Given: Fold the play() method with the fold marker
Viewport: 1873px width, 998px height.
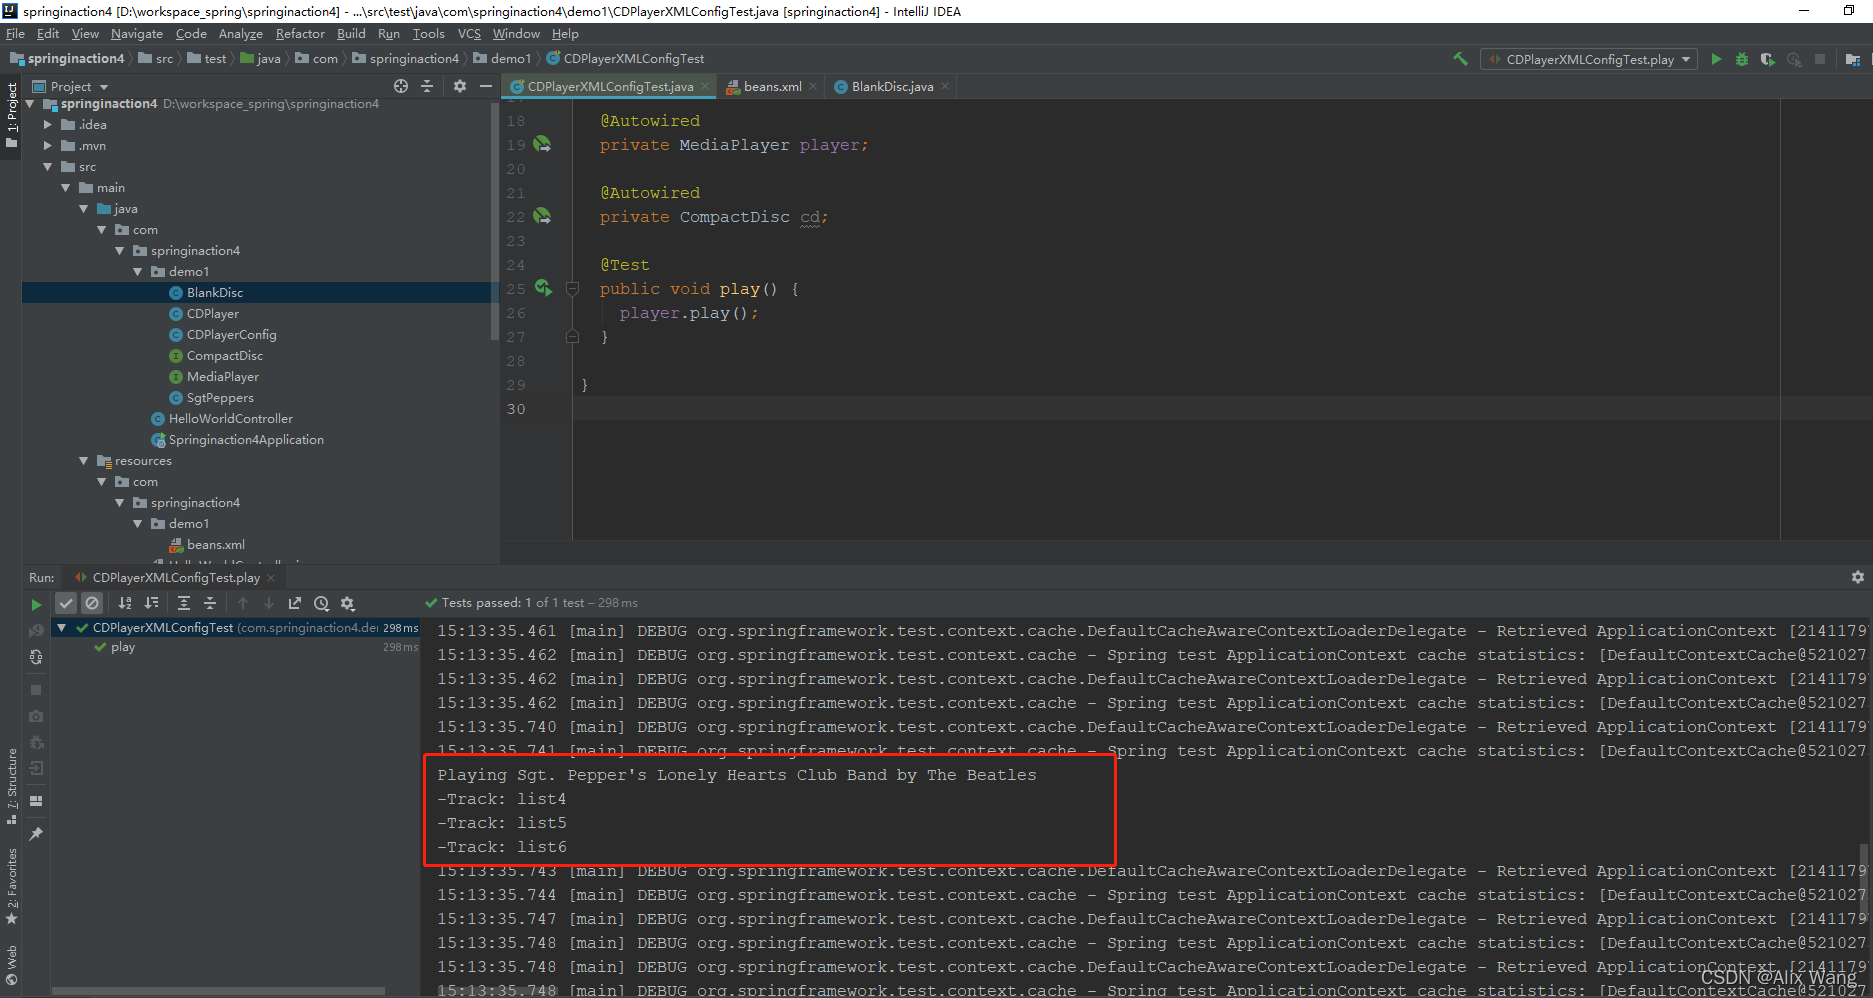Looking at the screenshot, I should [x=572, y=289].
